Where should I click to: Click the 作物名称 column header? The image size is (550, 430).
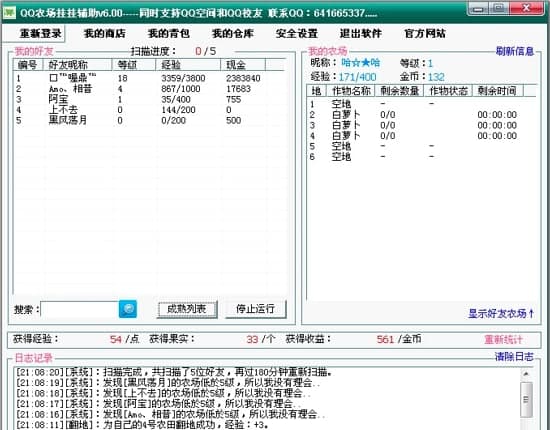click(x=351, y=91)
